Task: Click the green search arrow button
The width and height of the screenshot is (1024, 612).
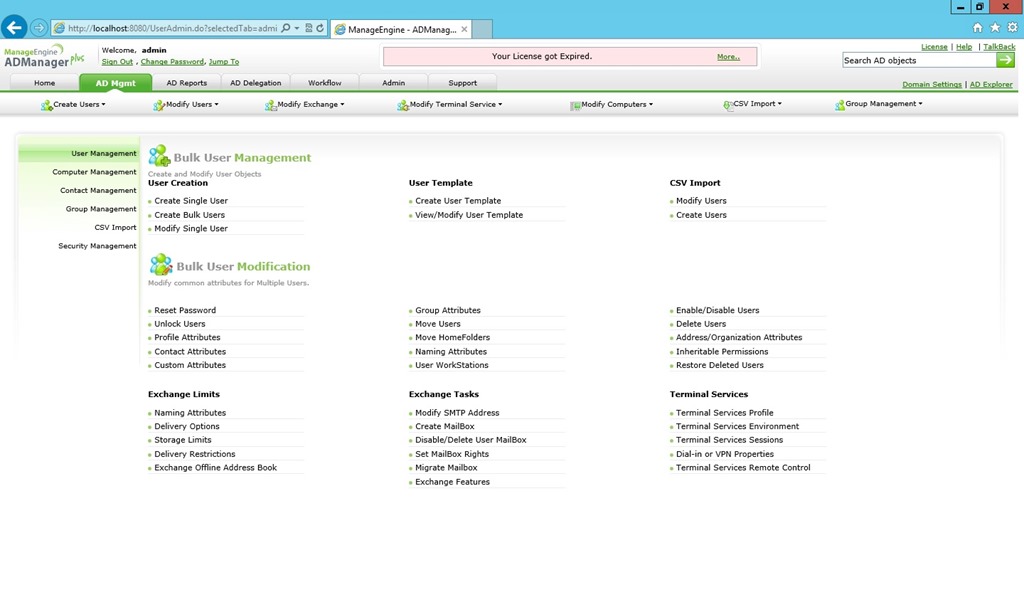Action: pyautogui.click(x=1006, y=60)
